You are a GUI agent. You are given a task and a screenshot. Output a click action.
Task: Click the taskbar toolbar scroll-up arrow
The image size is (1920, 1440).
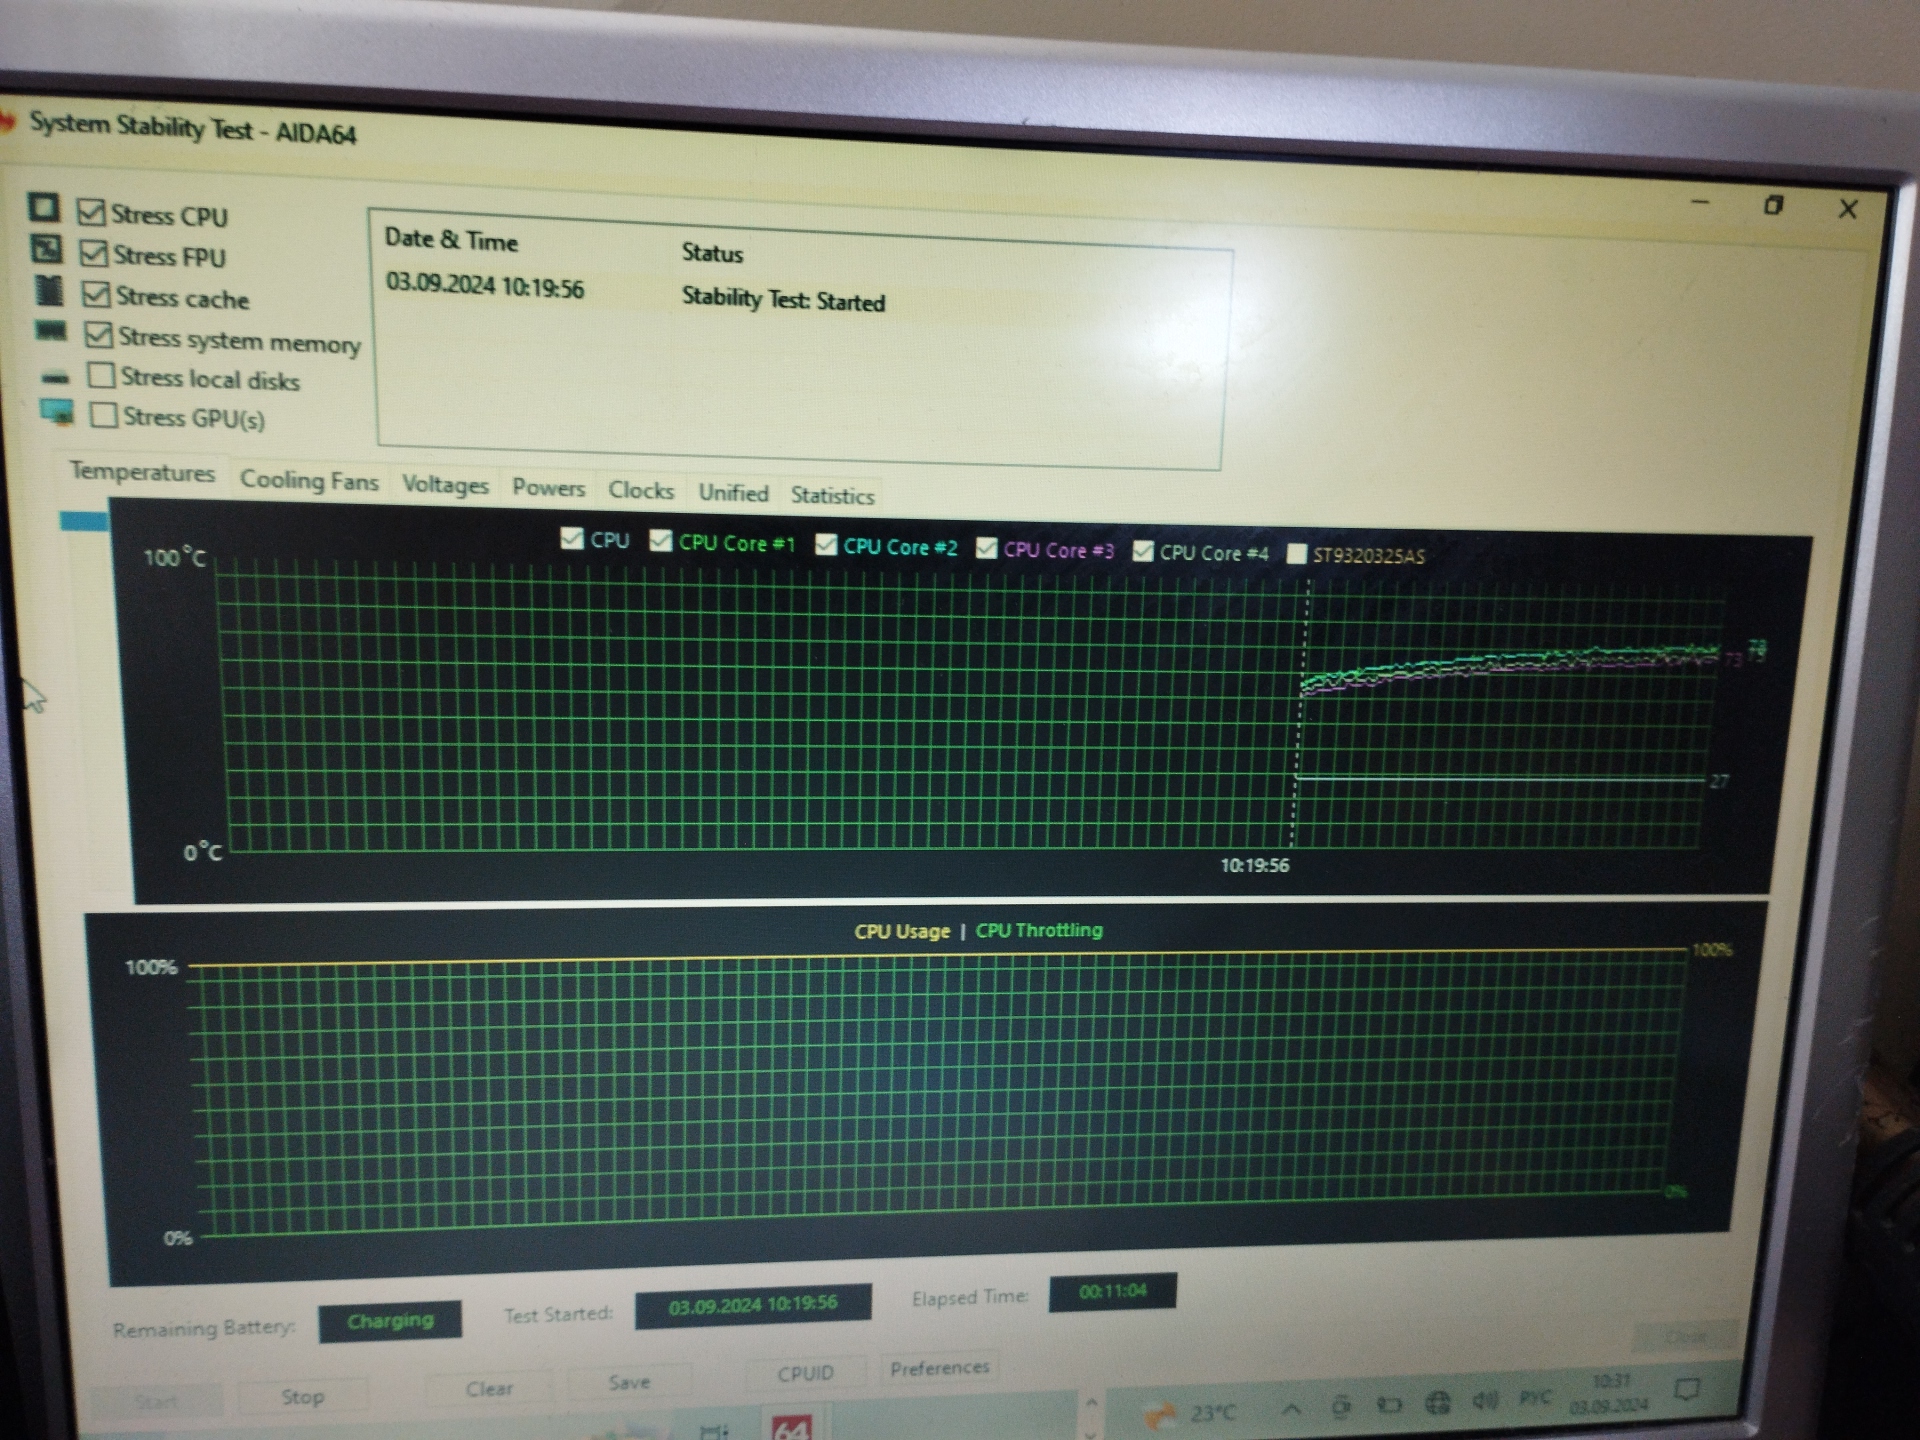coord(1091,1403)
